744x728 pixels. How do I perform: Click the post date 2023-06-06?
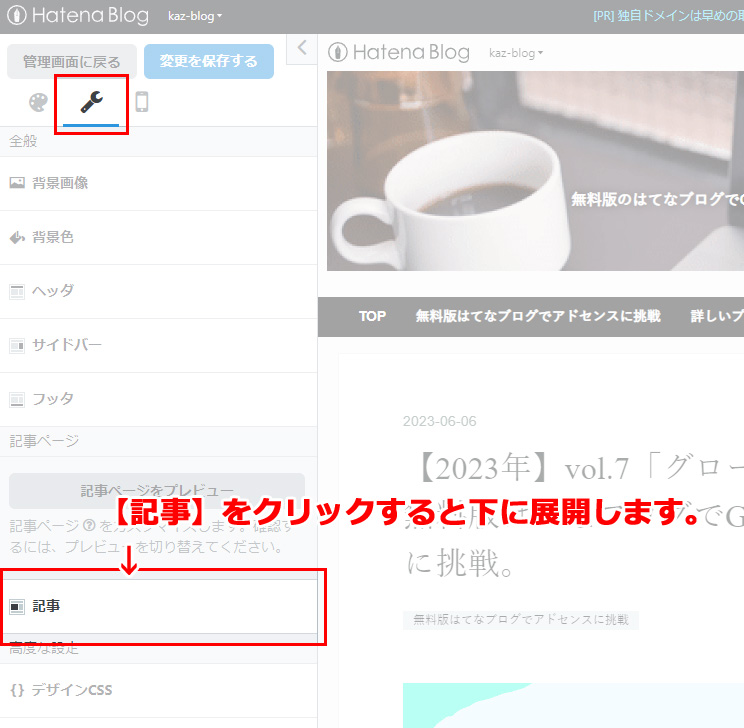click(x=439, y=421)
